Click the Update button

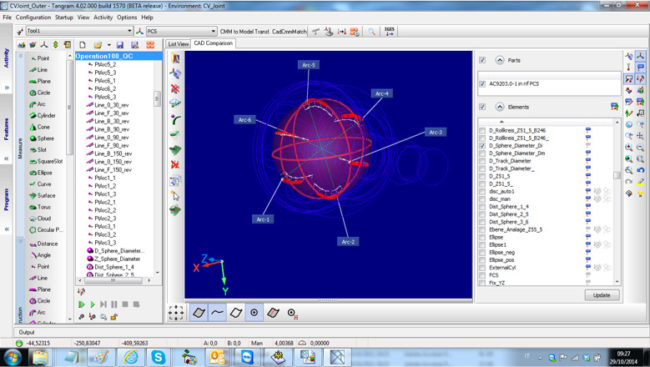click(601, 295)
